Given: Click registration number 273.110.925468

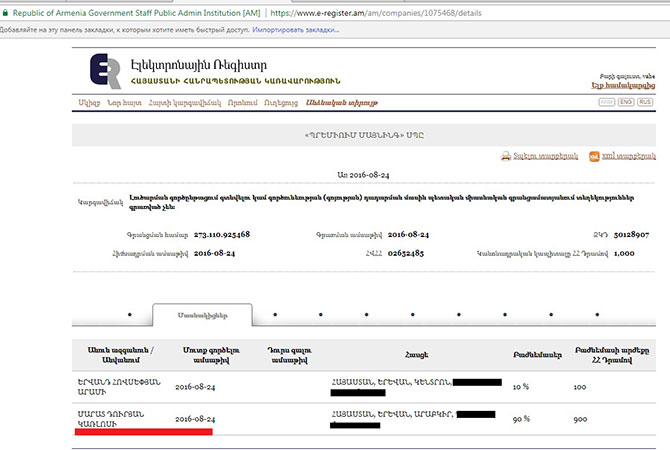Looking at the screenshot, I should 222,235.
